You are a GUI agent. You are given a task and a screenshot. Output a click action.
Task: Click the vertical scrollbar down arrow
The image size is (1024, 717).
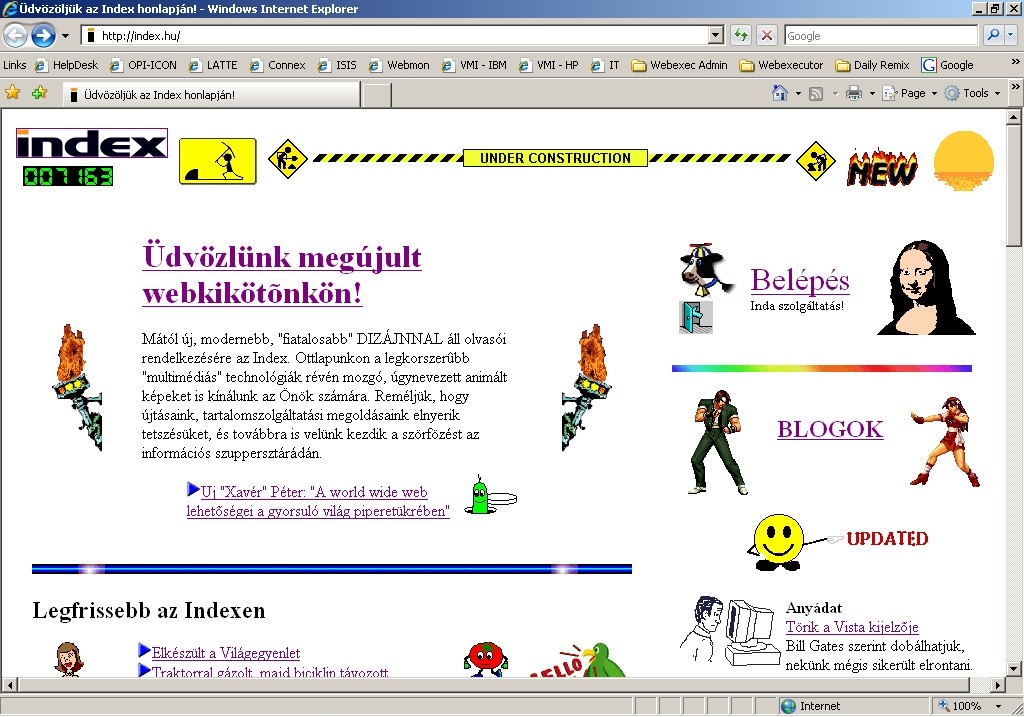1015,669
